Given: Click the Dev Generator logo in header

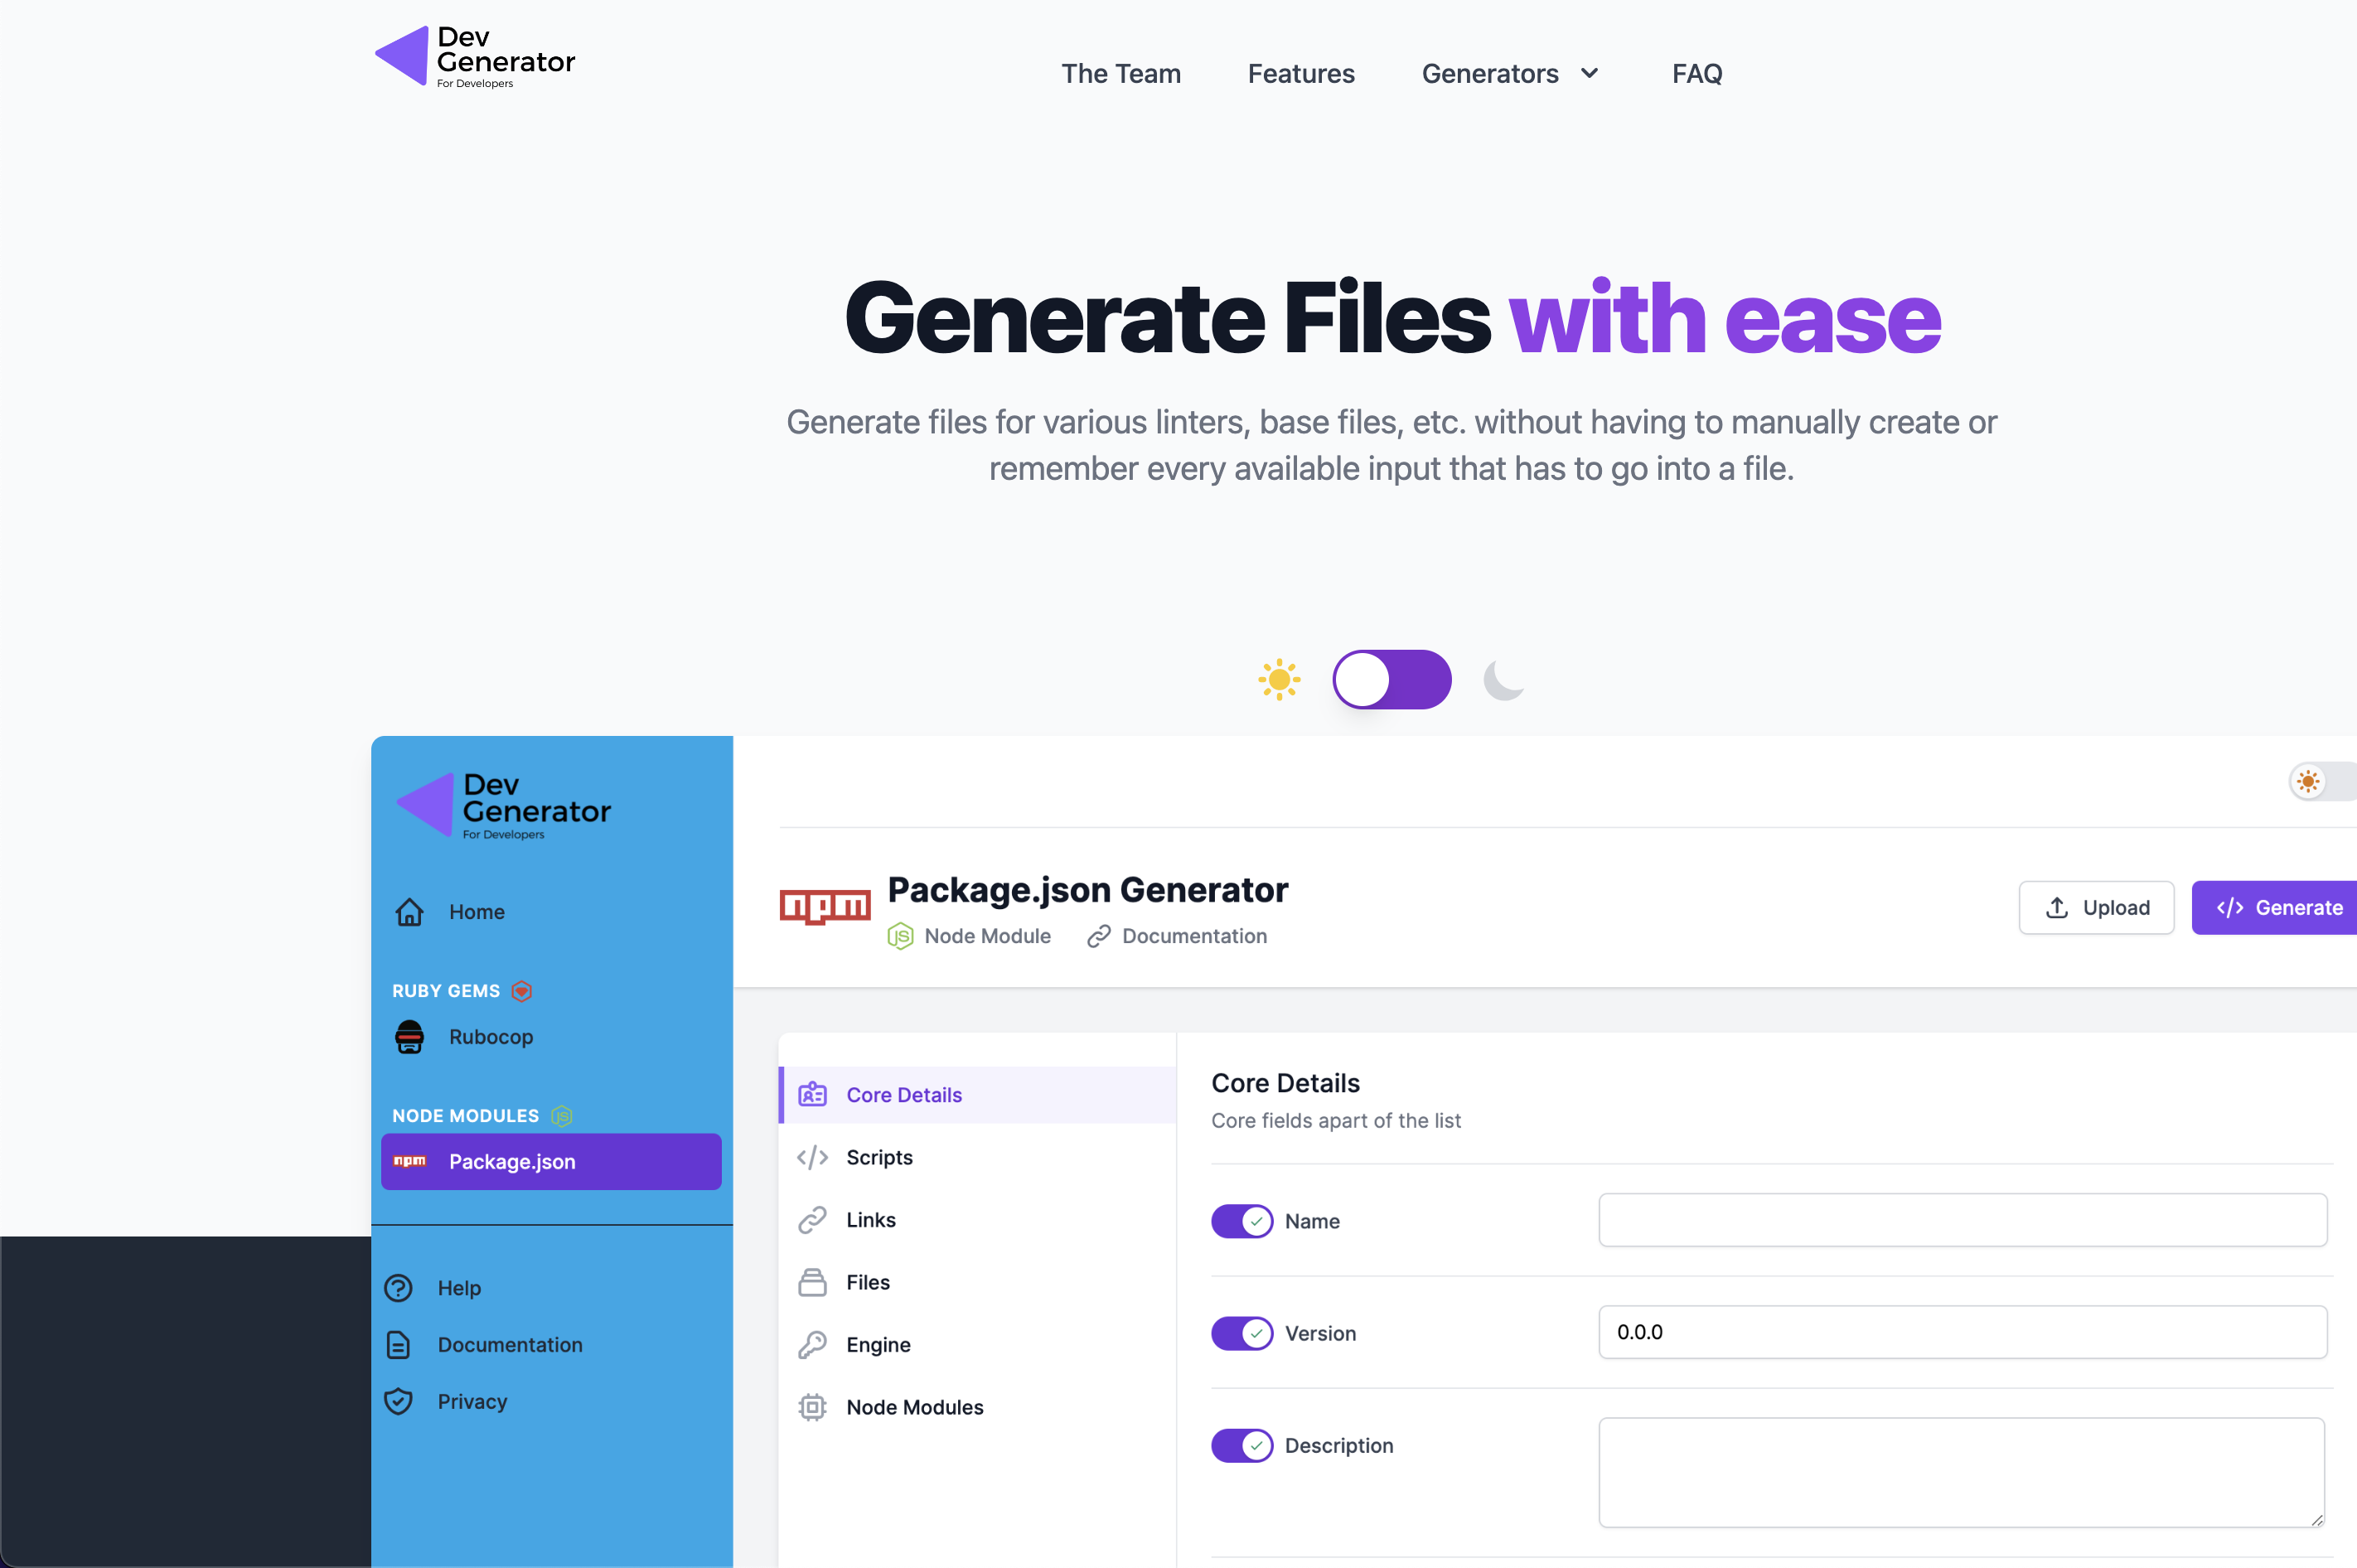Looking at the screenshot, I should [x=475, y=57].
